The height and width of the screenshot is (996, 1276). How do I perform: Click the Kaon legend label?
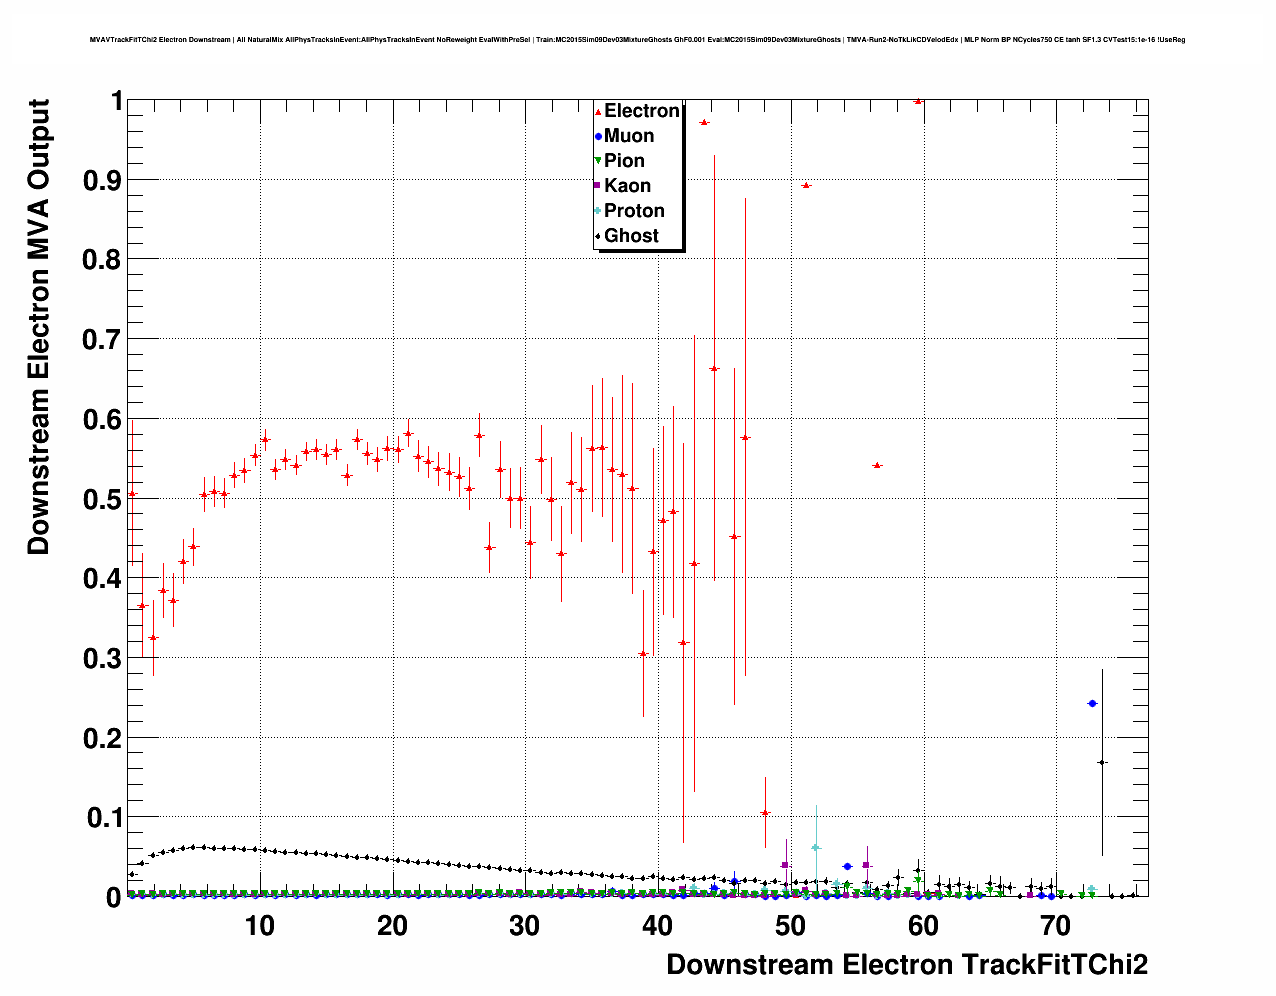pos(627,186)
